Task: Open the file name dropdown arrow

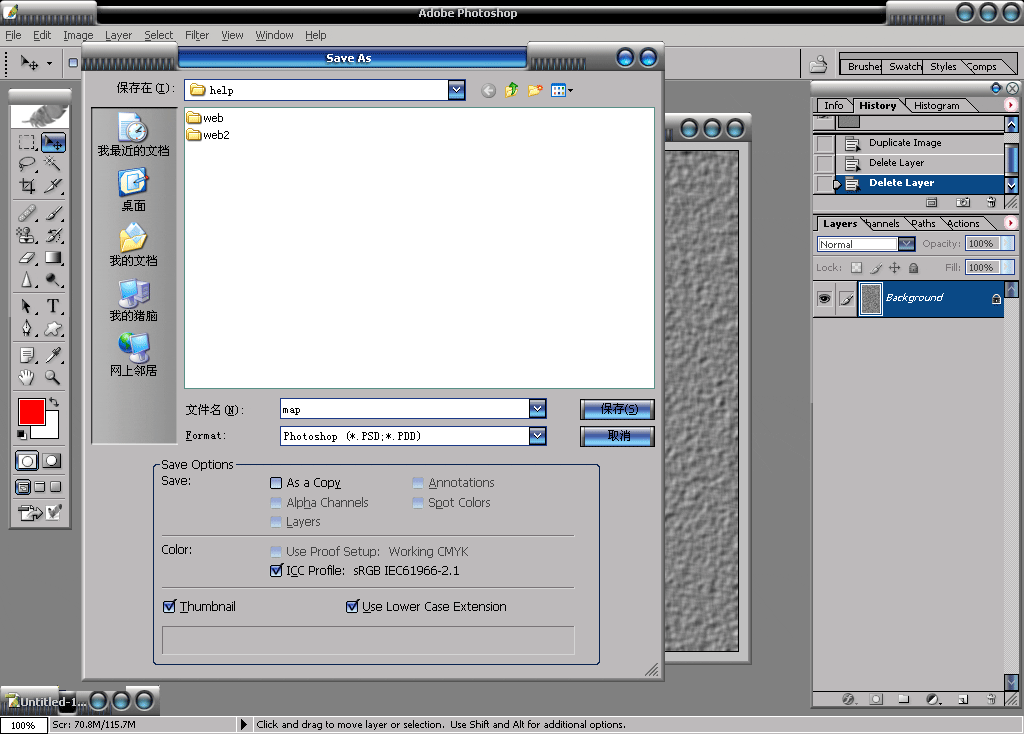Action: 537,409
